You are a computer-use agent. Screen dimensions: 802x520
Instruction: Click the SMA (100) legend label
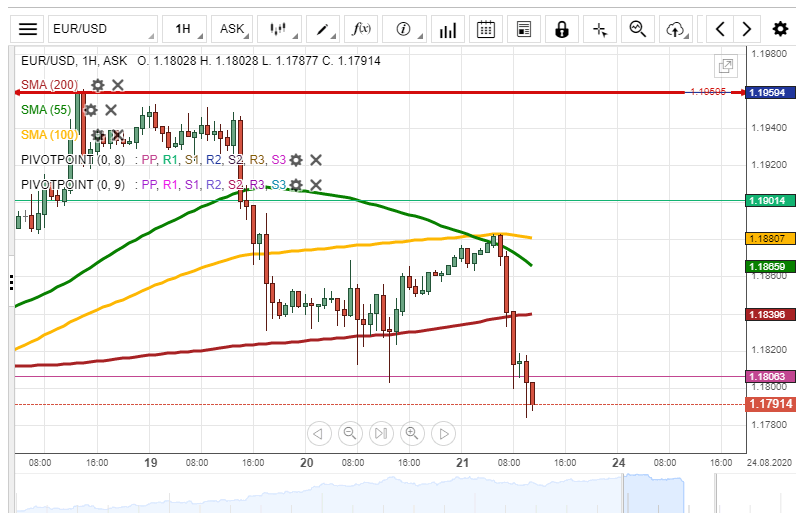coord(50,135)
